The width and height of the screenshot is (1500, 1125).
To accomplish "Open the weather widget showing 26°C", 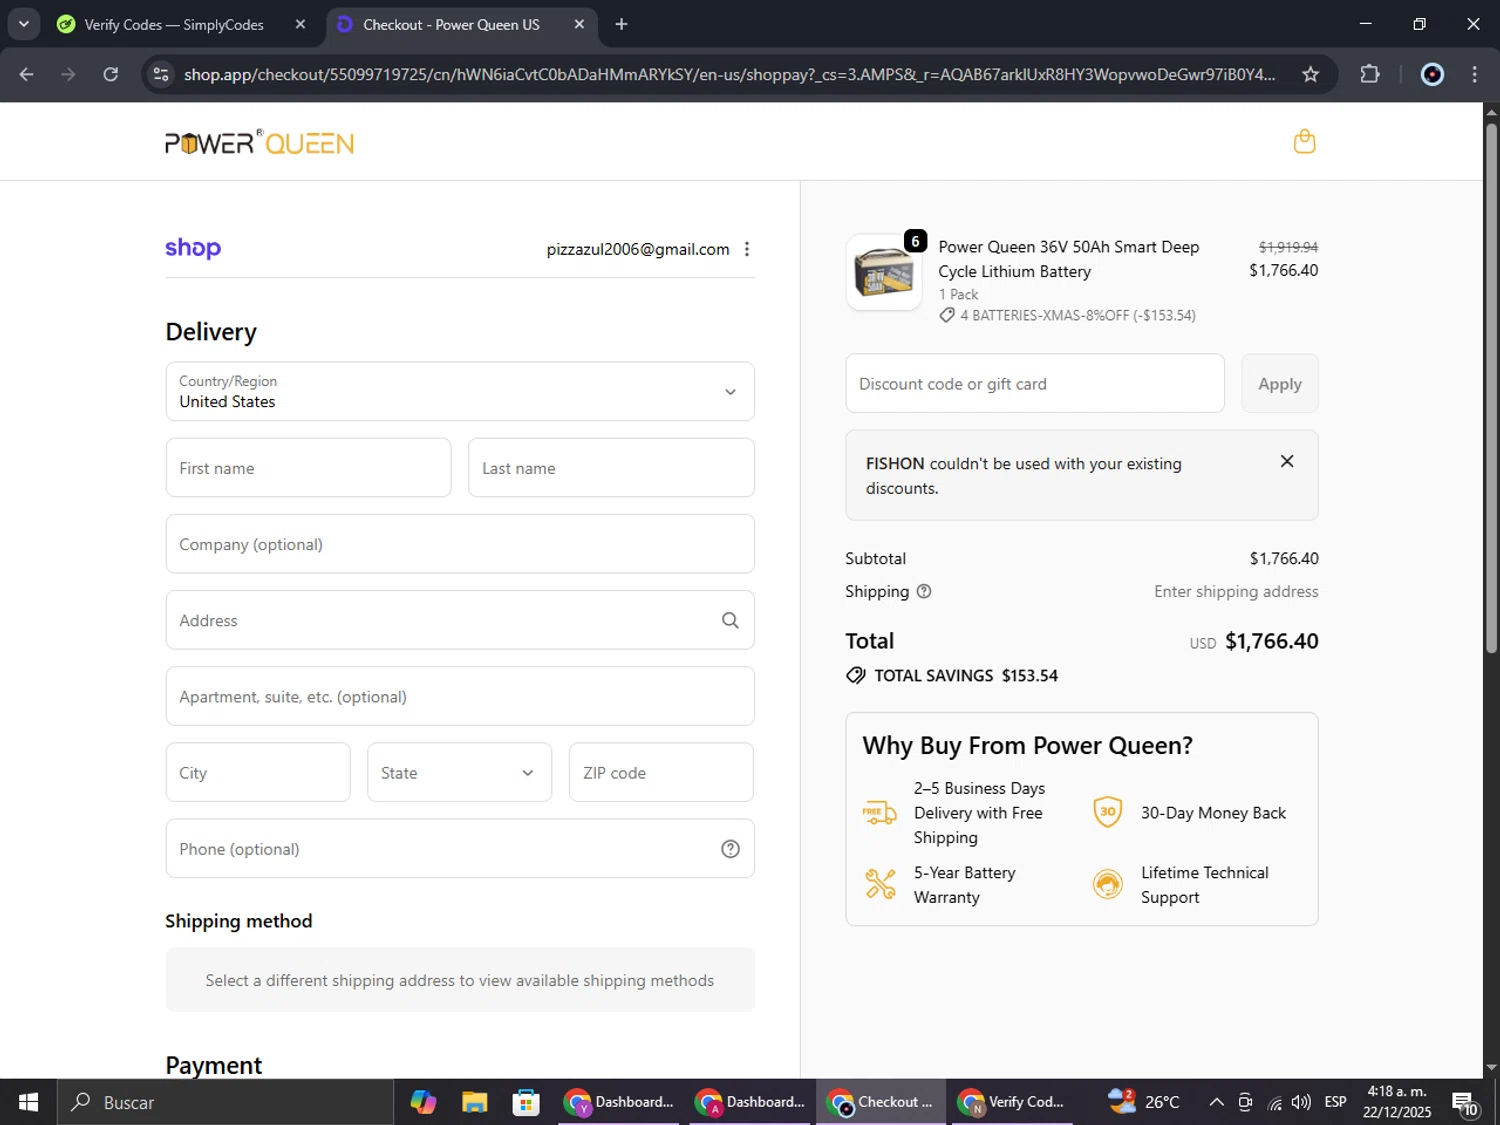I will point(1143,1102).
